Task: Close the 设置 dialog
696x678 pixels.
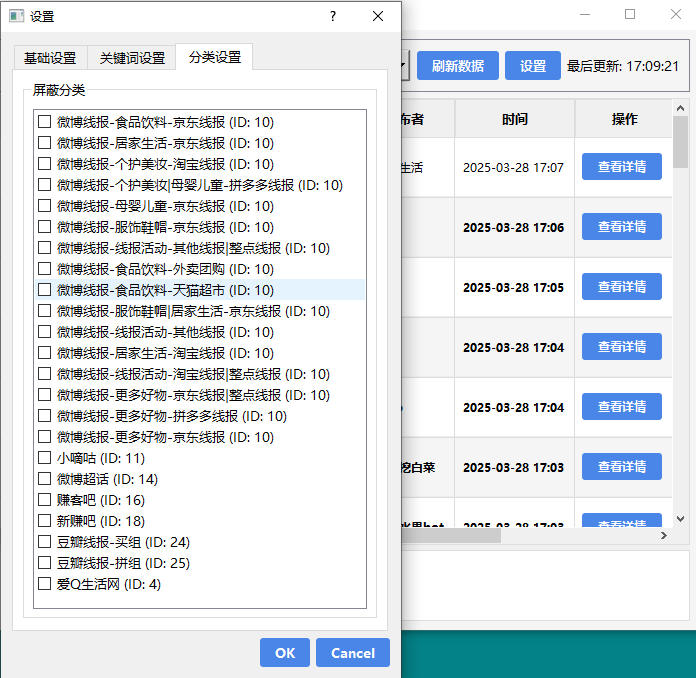Action: (378, 16)
